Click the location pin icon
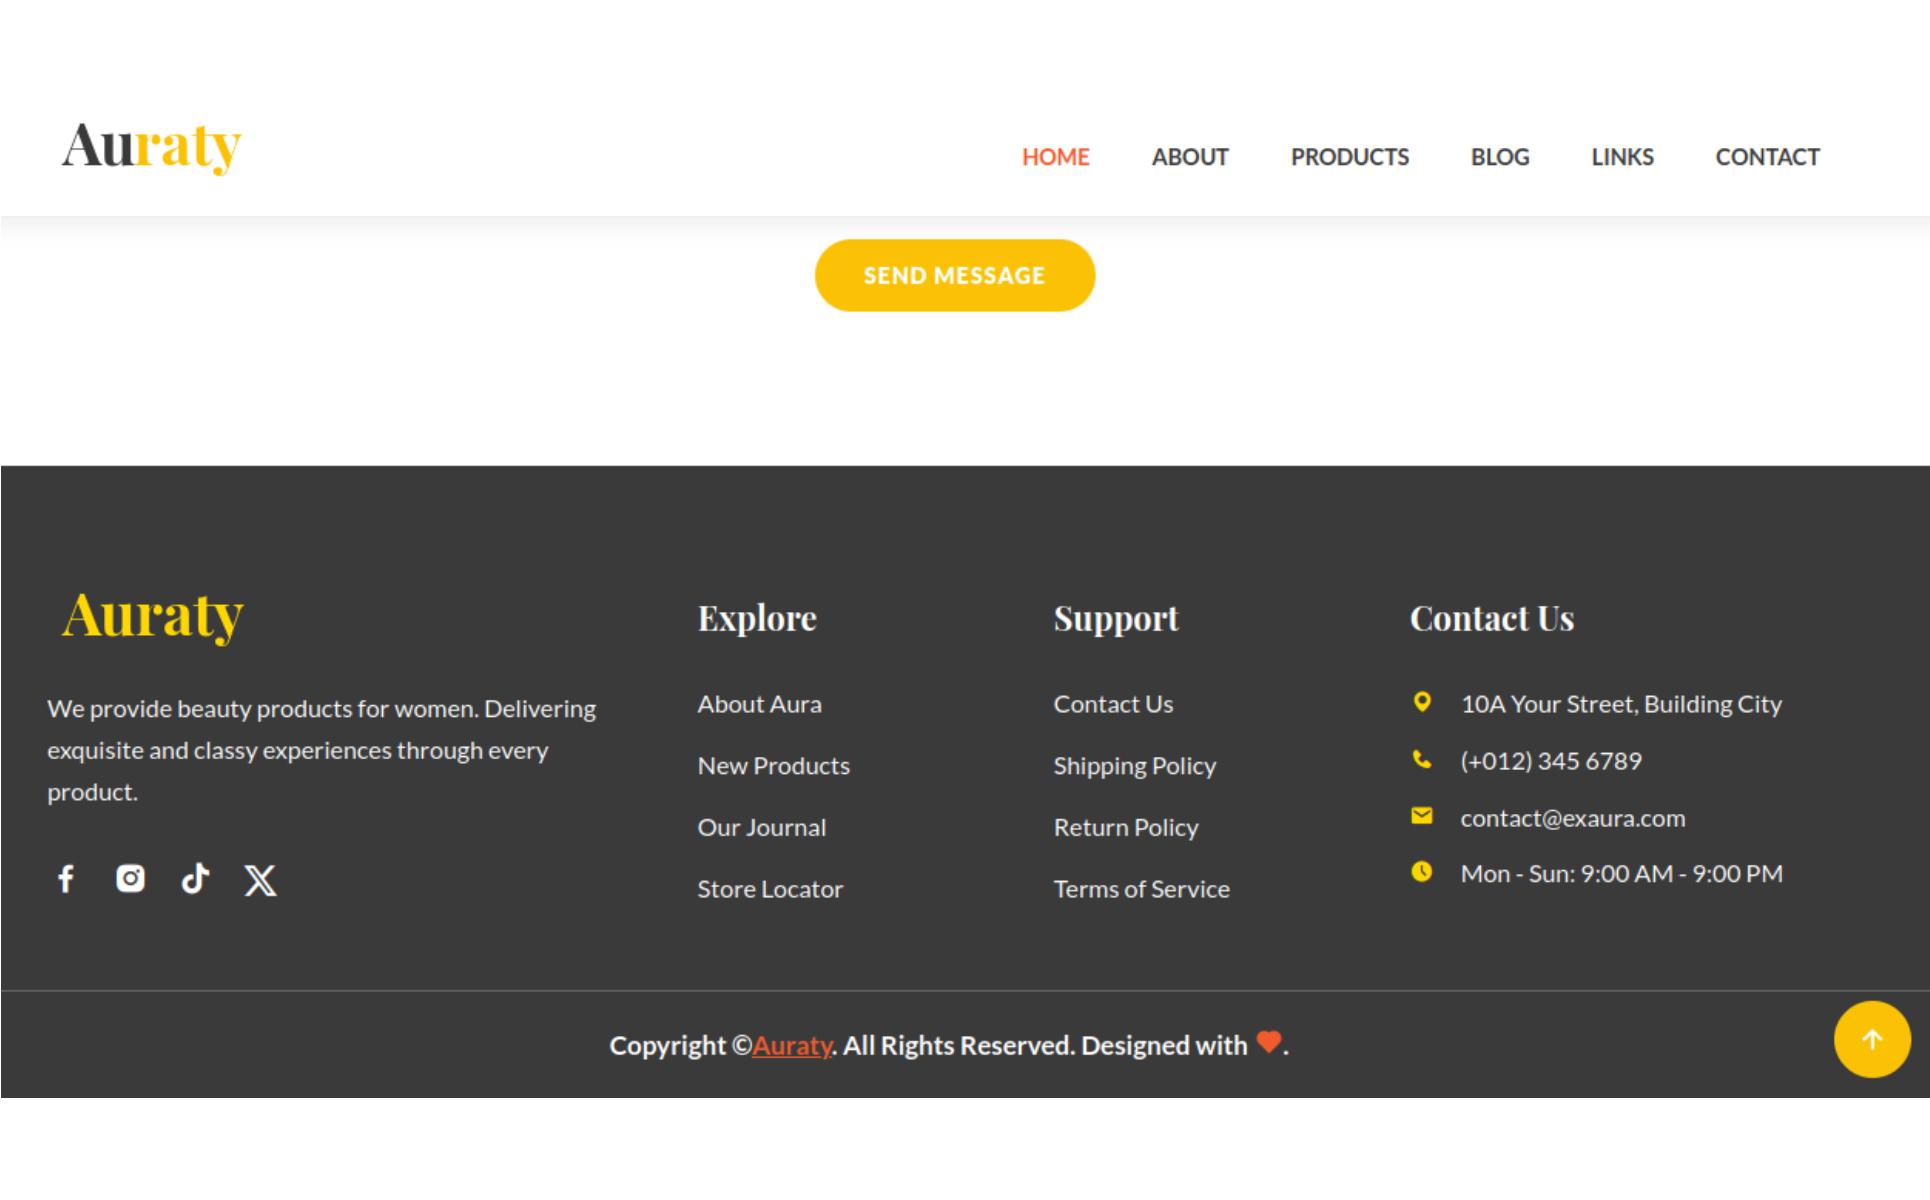This screenshot has width=1930, height=1200. click(x=1421, y=702)
